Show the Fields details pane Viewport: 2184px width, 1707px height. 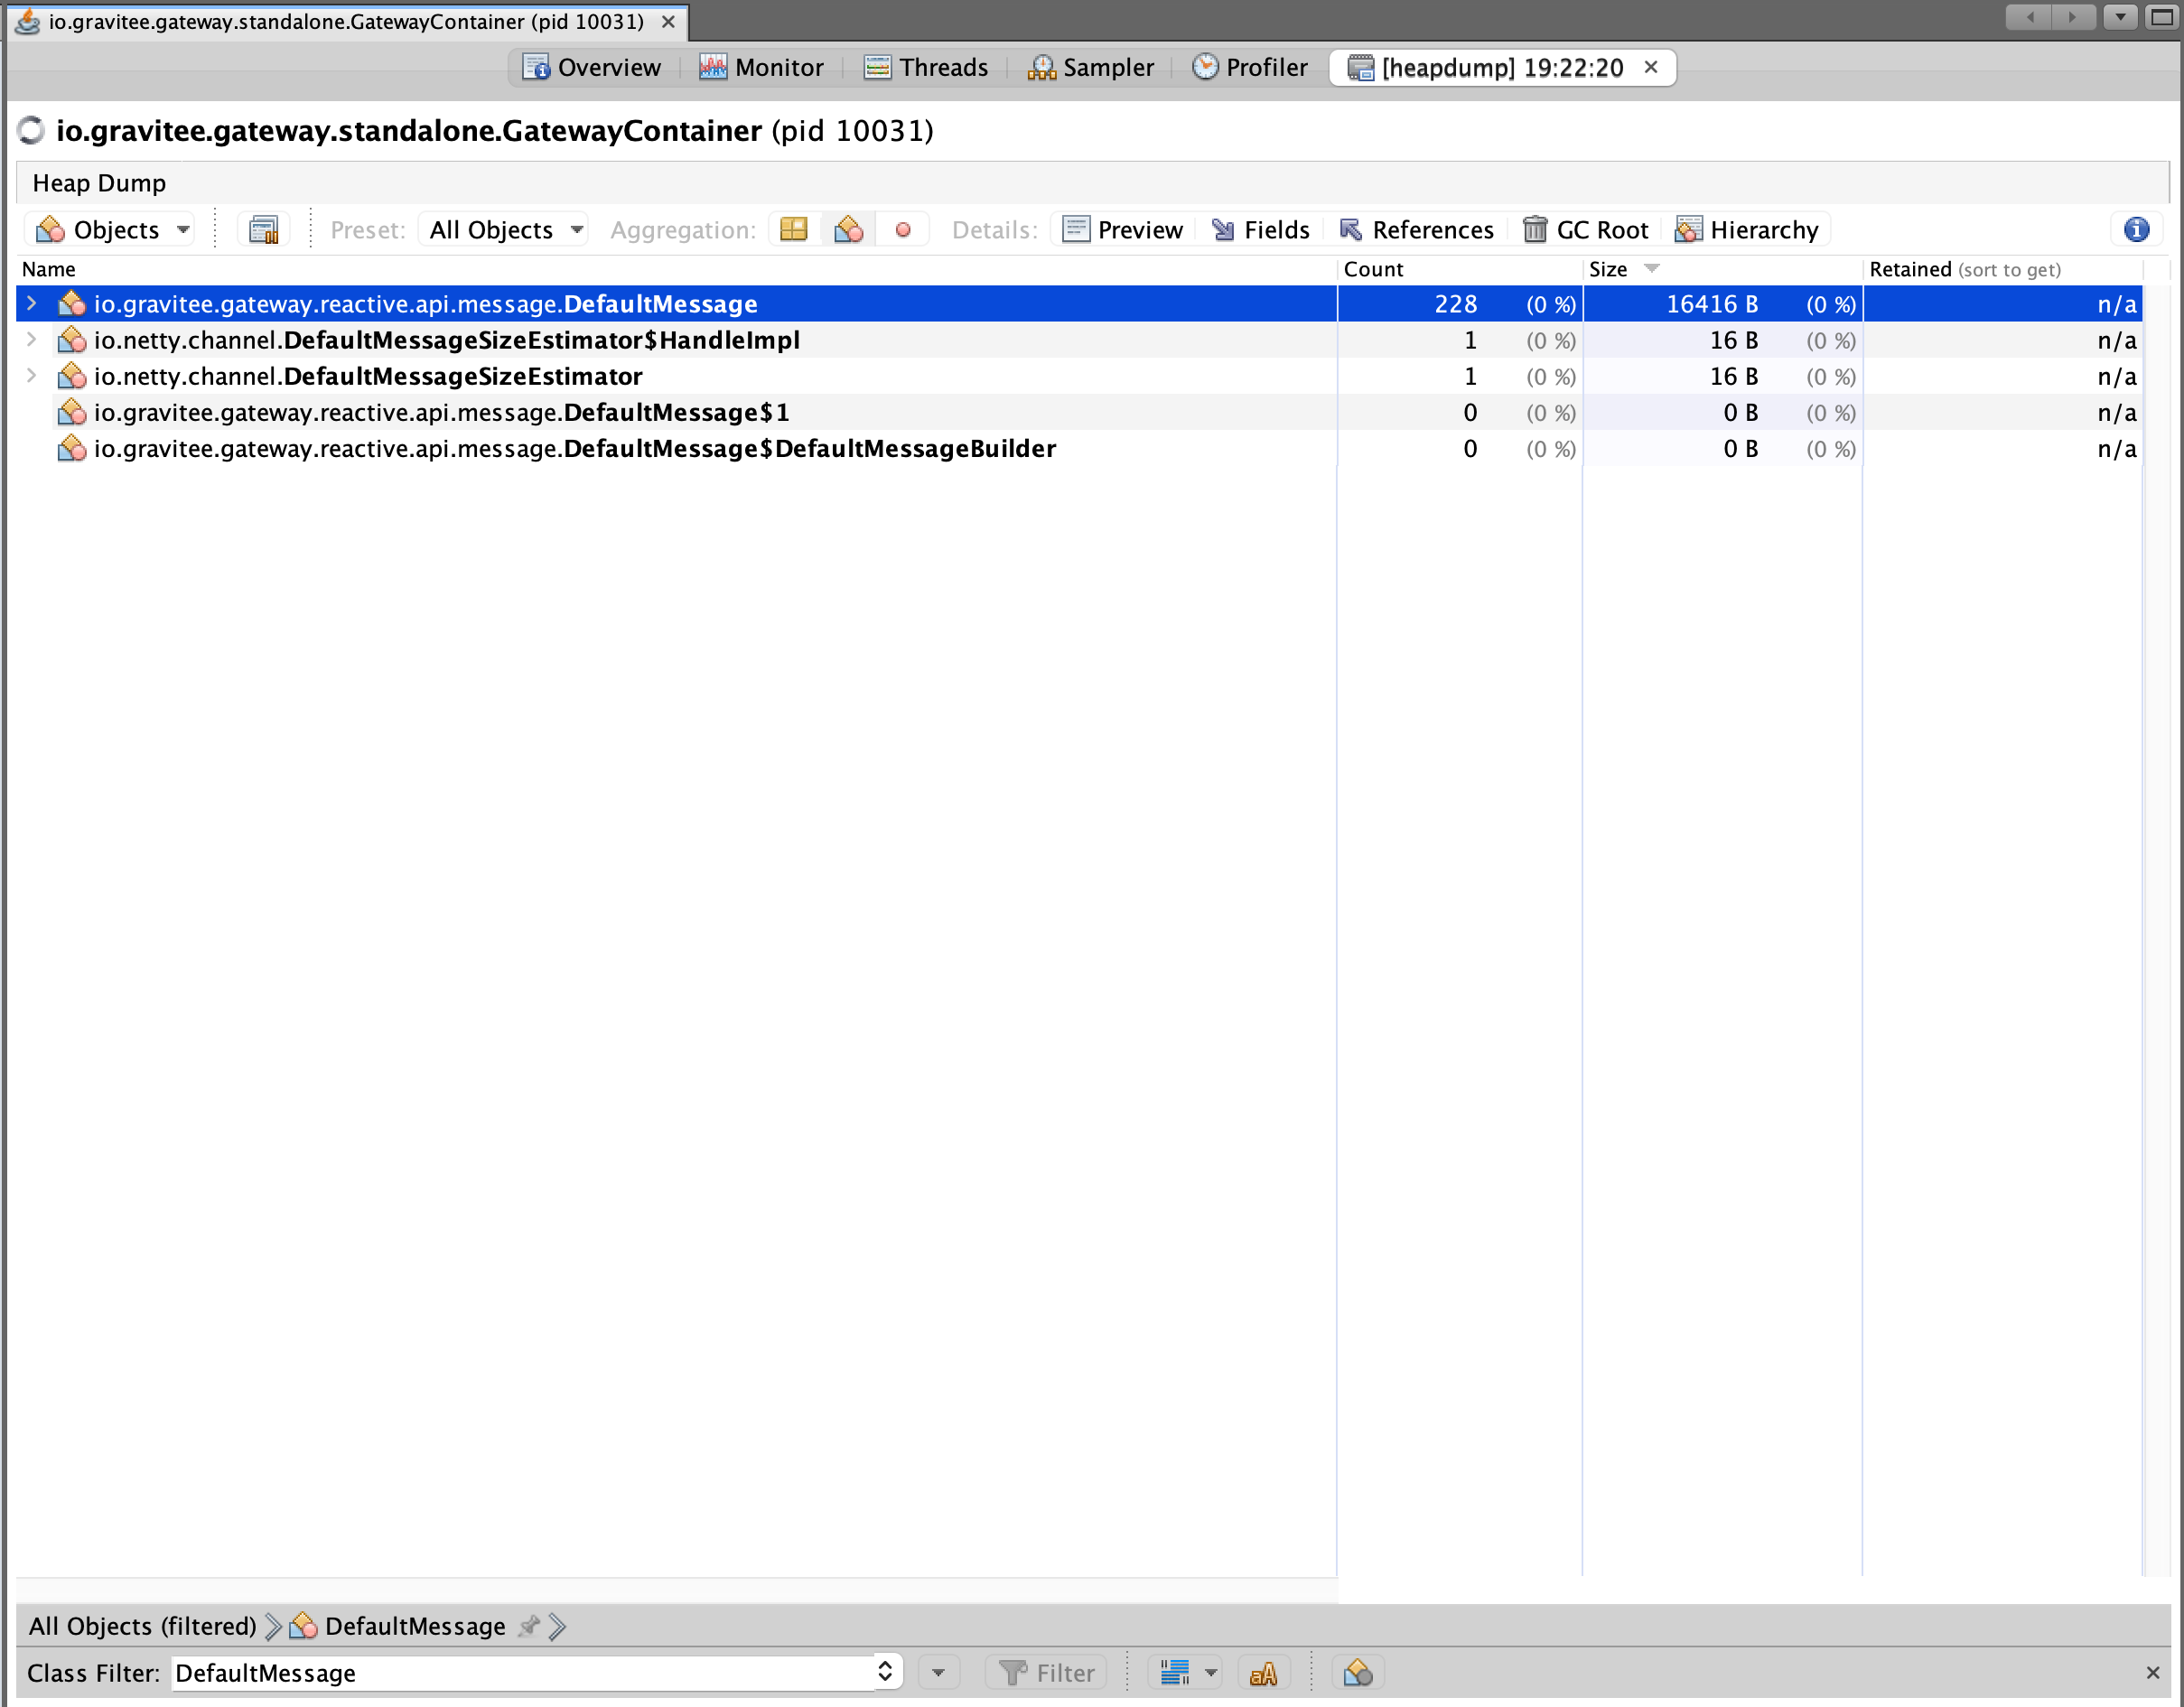click(x=1260, y=230)
